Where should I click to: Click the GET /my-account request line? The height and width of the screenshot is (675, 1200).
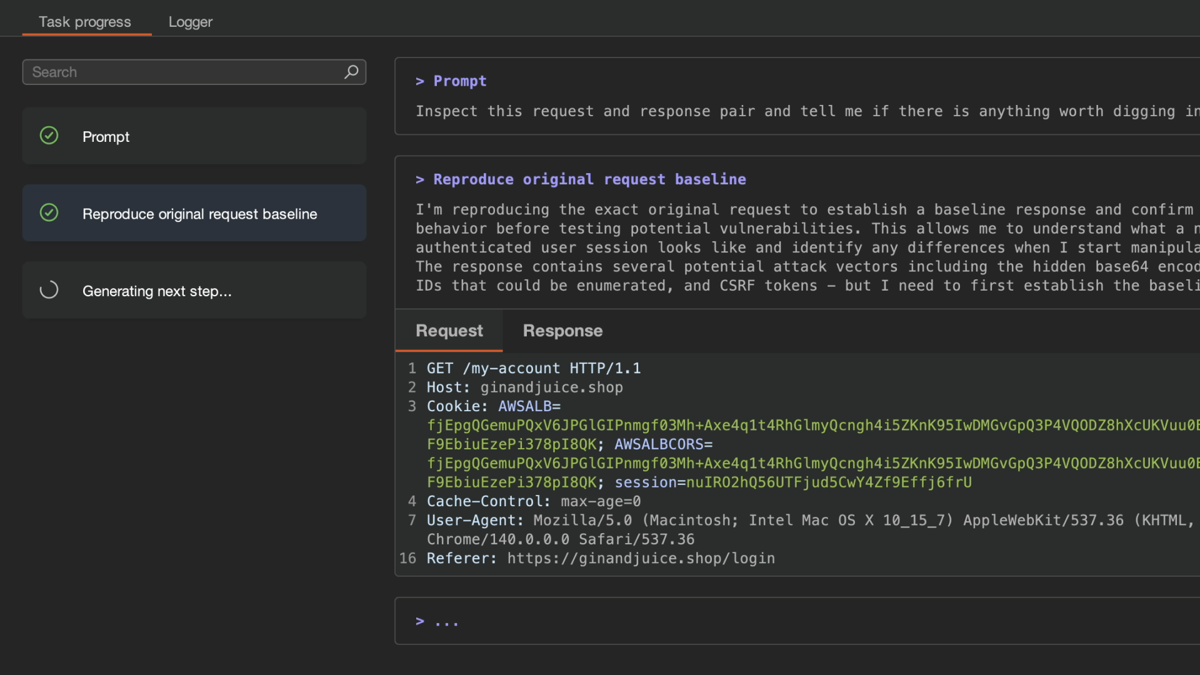tap(533, 368)
